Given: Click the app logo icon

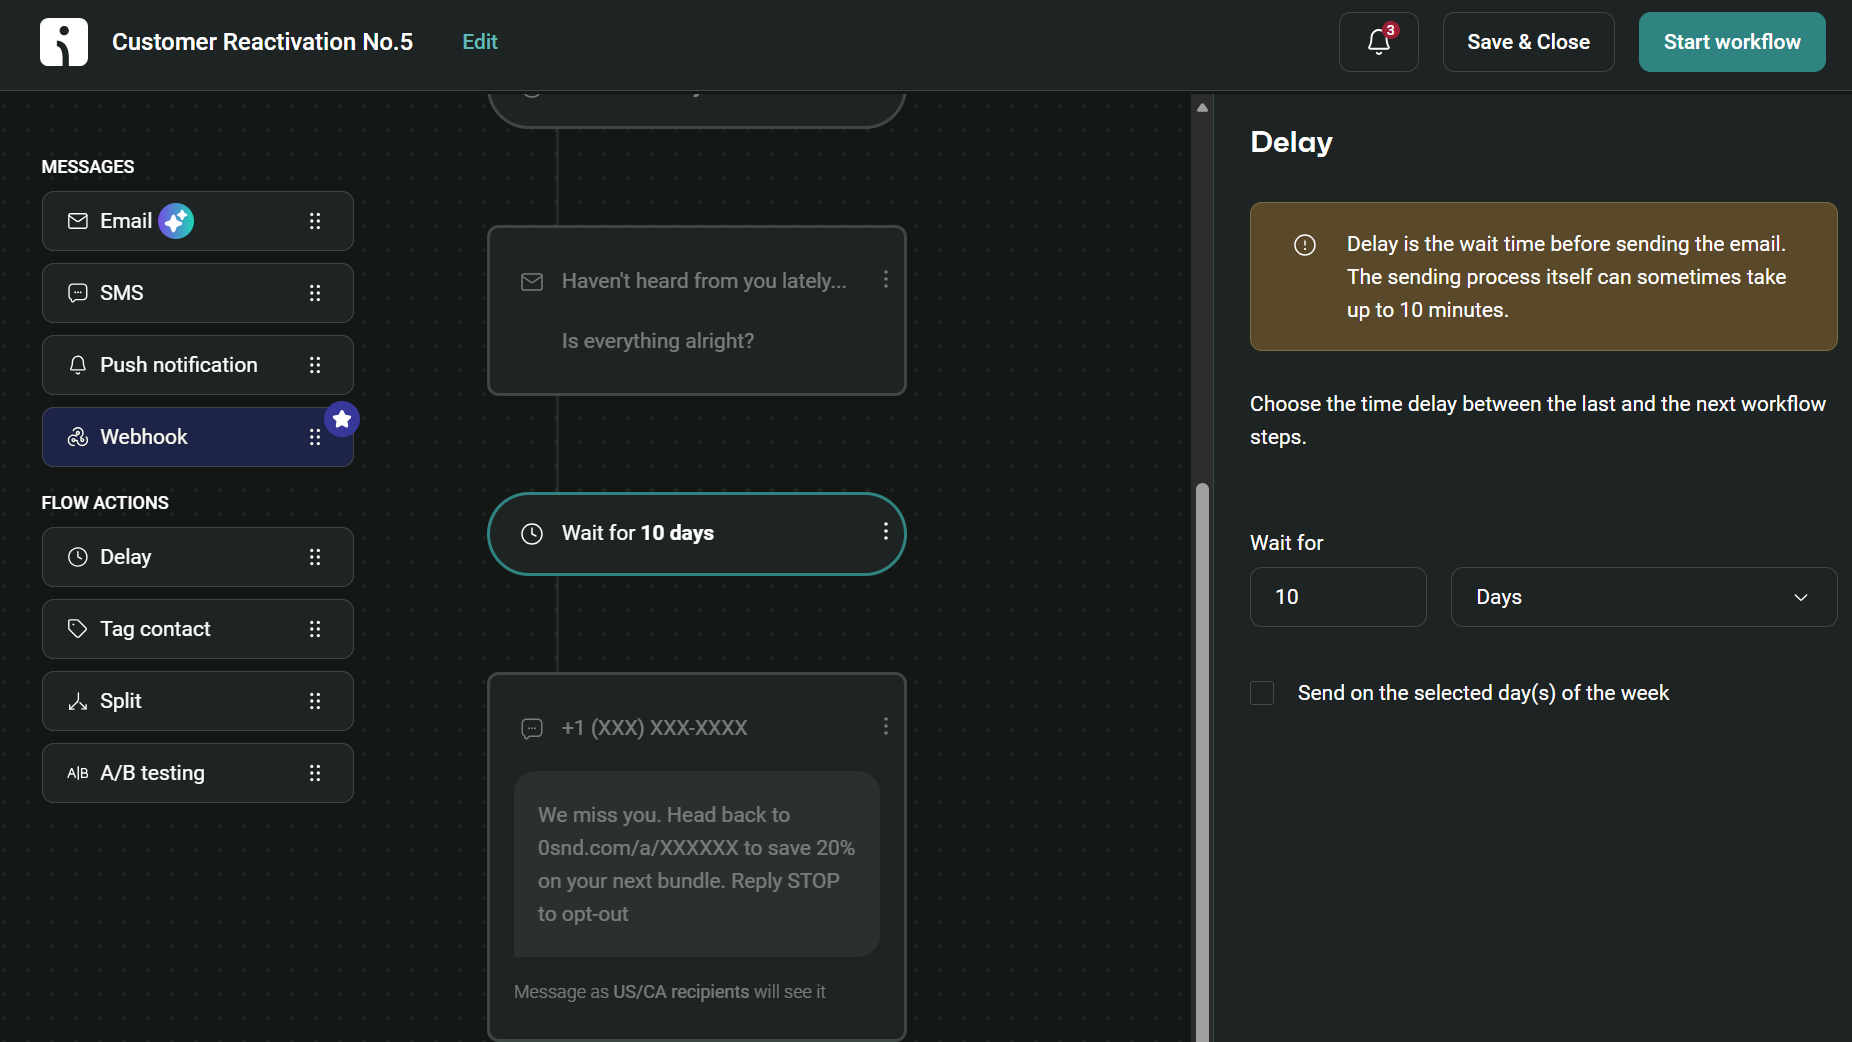Looking at the screenshot, I should coord(64,42).
